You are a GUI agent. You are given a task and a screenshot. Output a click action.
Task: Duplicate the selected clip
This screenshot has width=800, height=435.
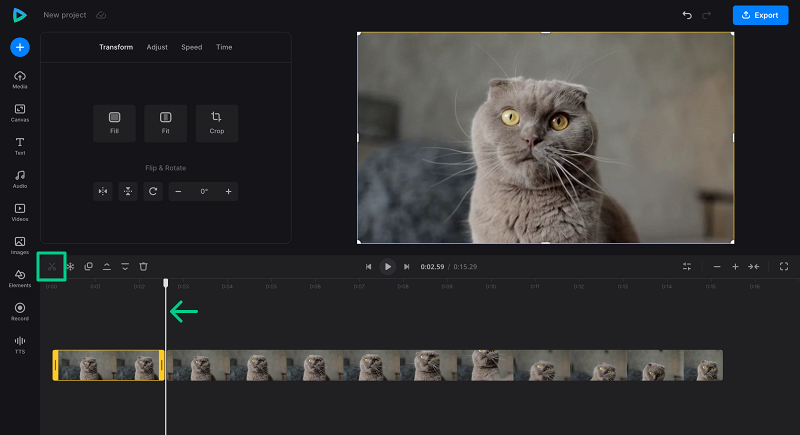coord(88,267)
